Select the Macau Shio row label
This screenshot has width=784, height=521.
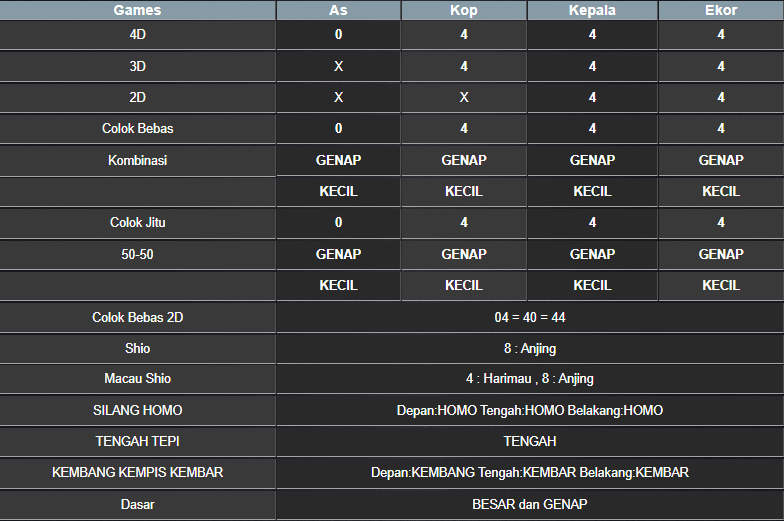coord(138,378)
